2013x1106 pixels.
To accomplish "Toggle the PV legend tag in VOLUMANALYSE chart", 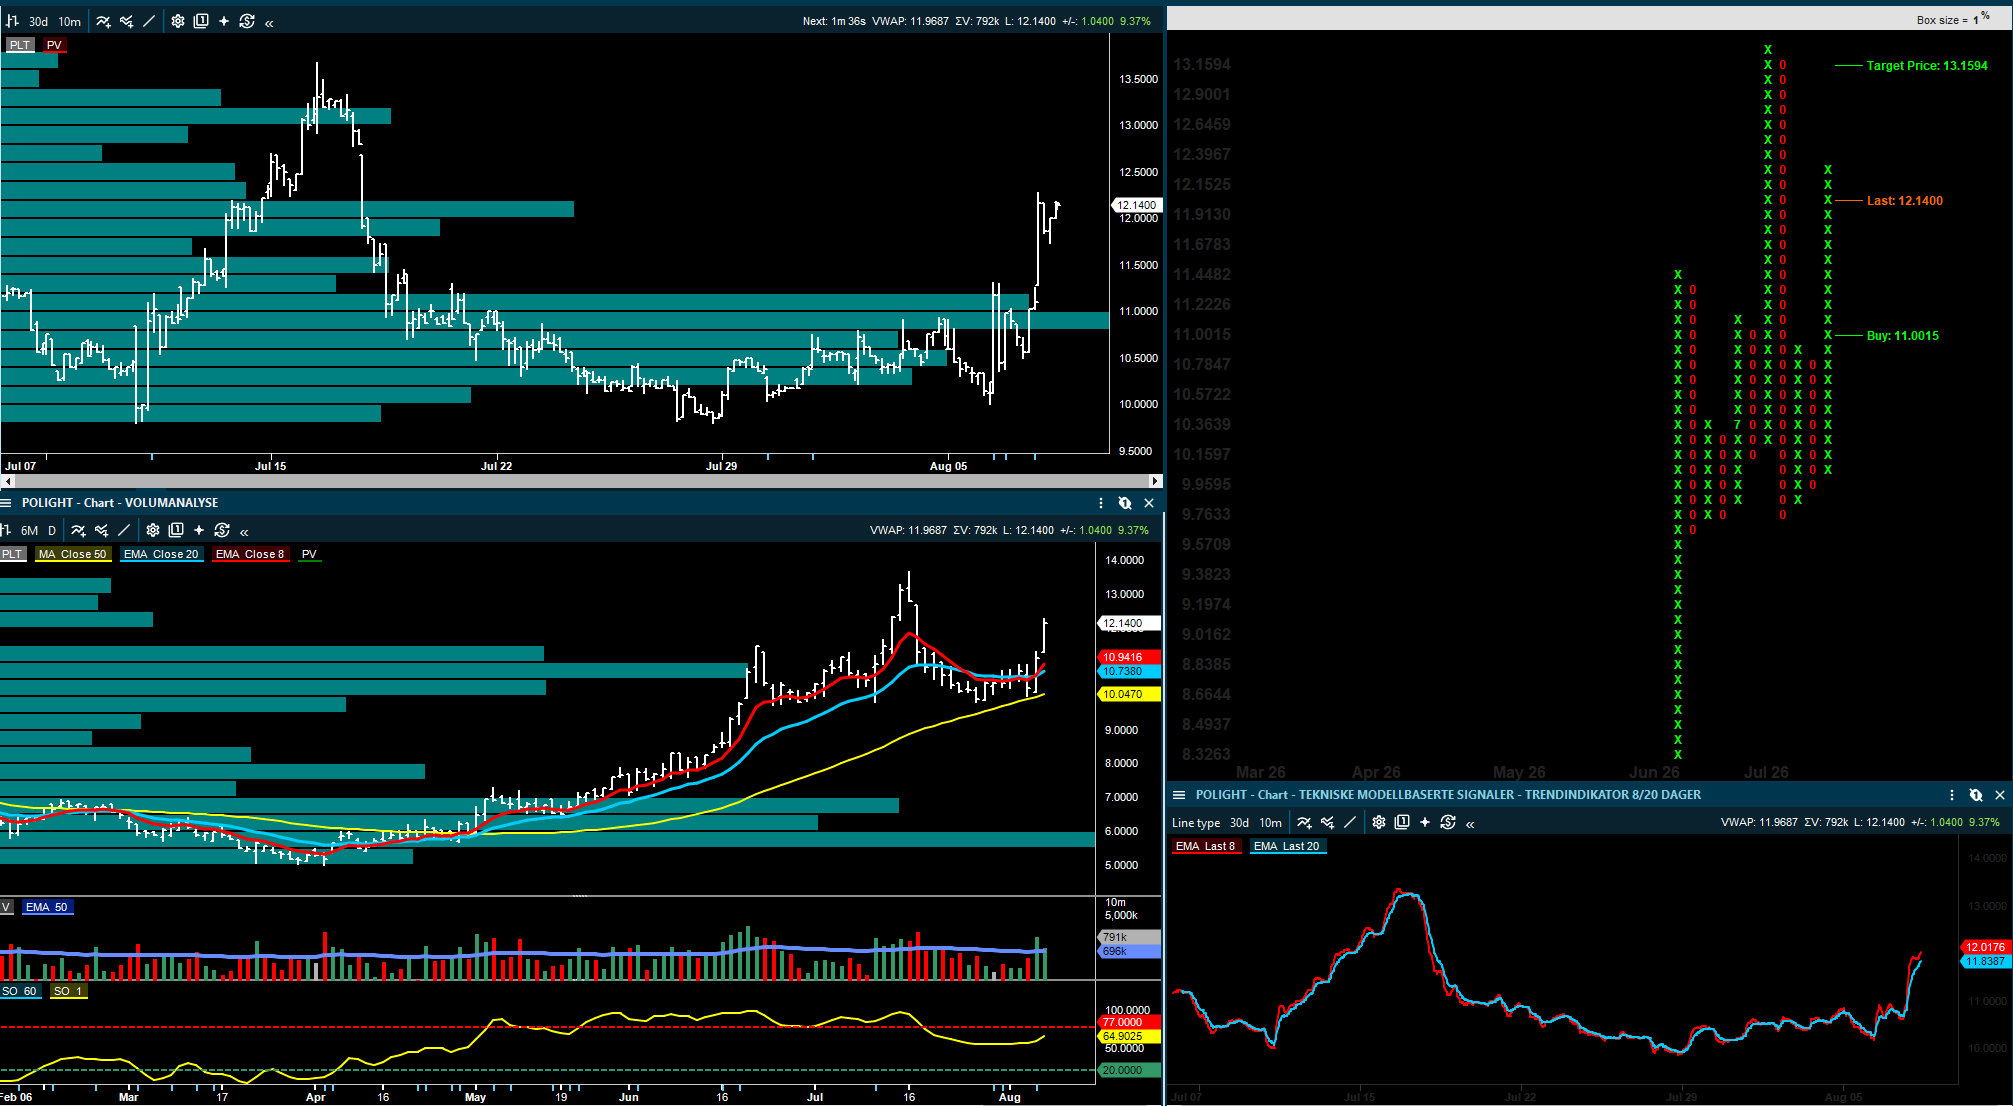I will (309, 554).
